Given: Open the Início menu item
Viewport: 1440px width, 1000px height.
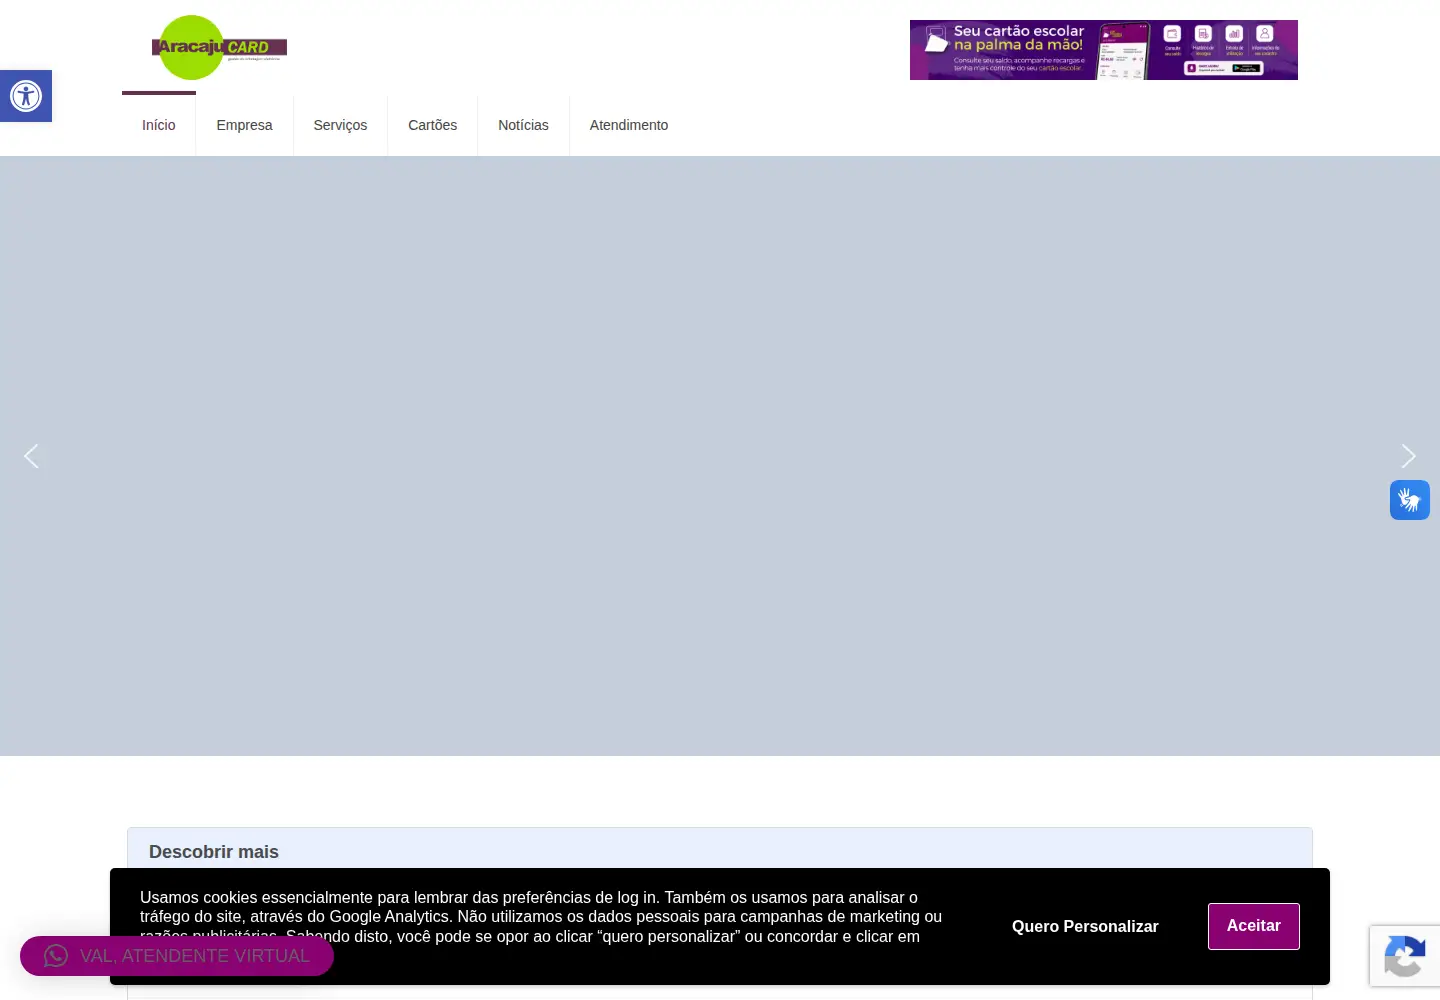Looking at the screenshot, I should tap(159, 125).
